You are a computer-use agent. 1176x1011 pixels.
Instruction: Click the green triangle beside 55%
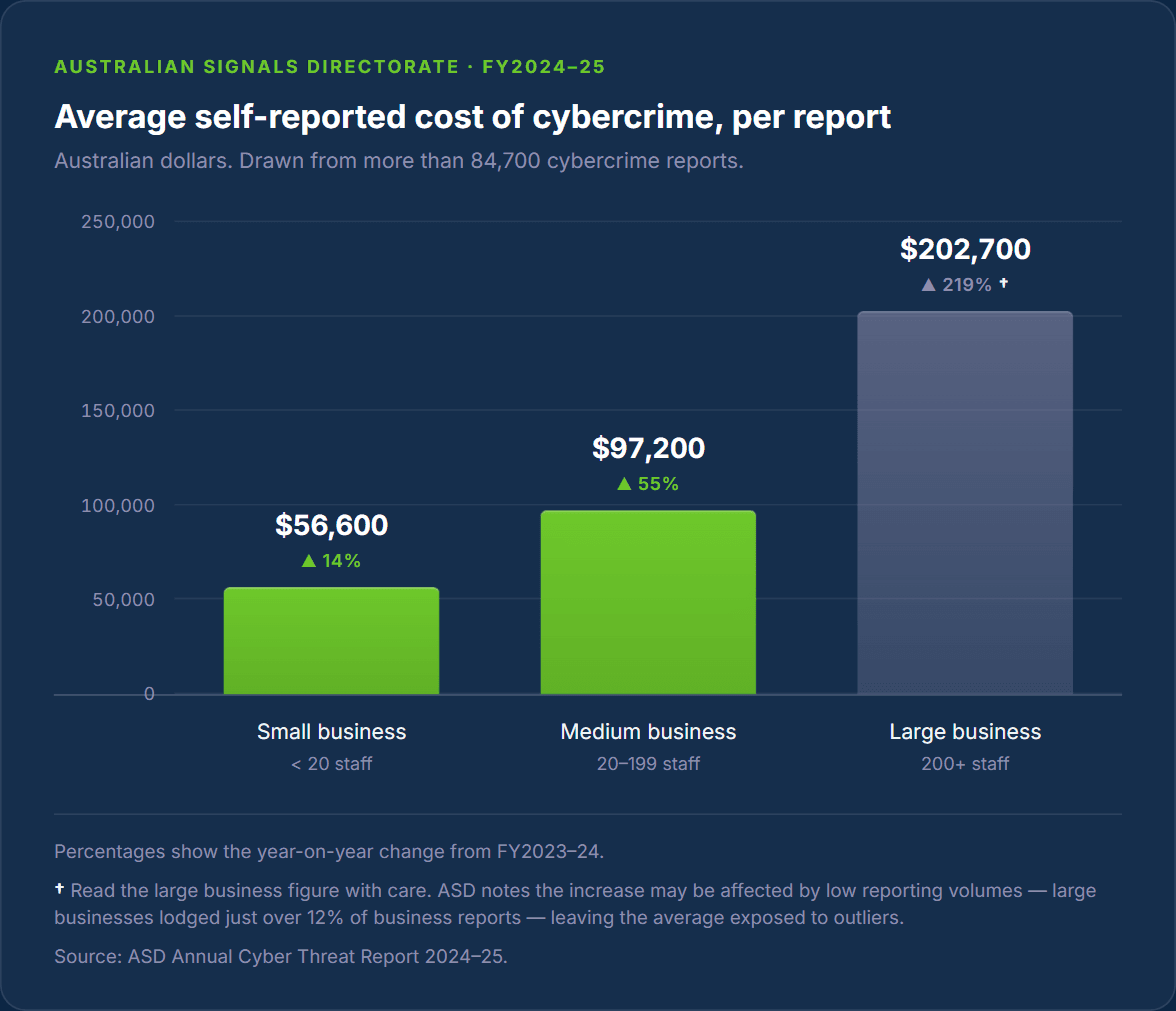[624, 484]
